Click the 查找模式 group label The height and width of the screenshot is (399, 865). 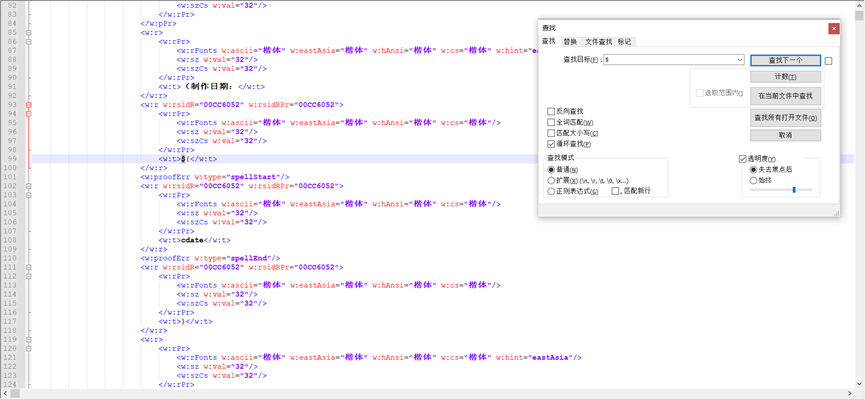560,158
